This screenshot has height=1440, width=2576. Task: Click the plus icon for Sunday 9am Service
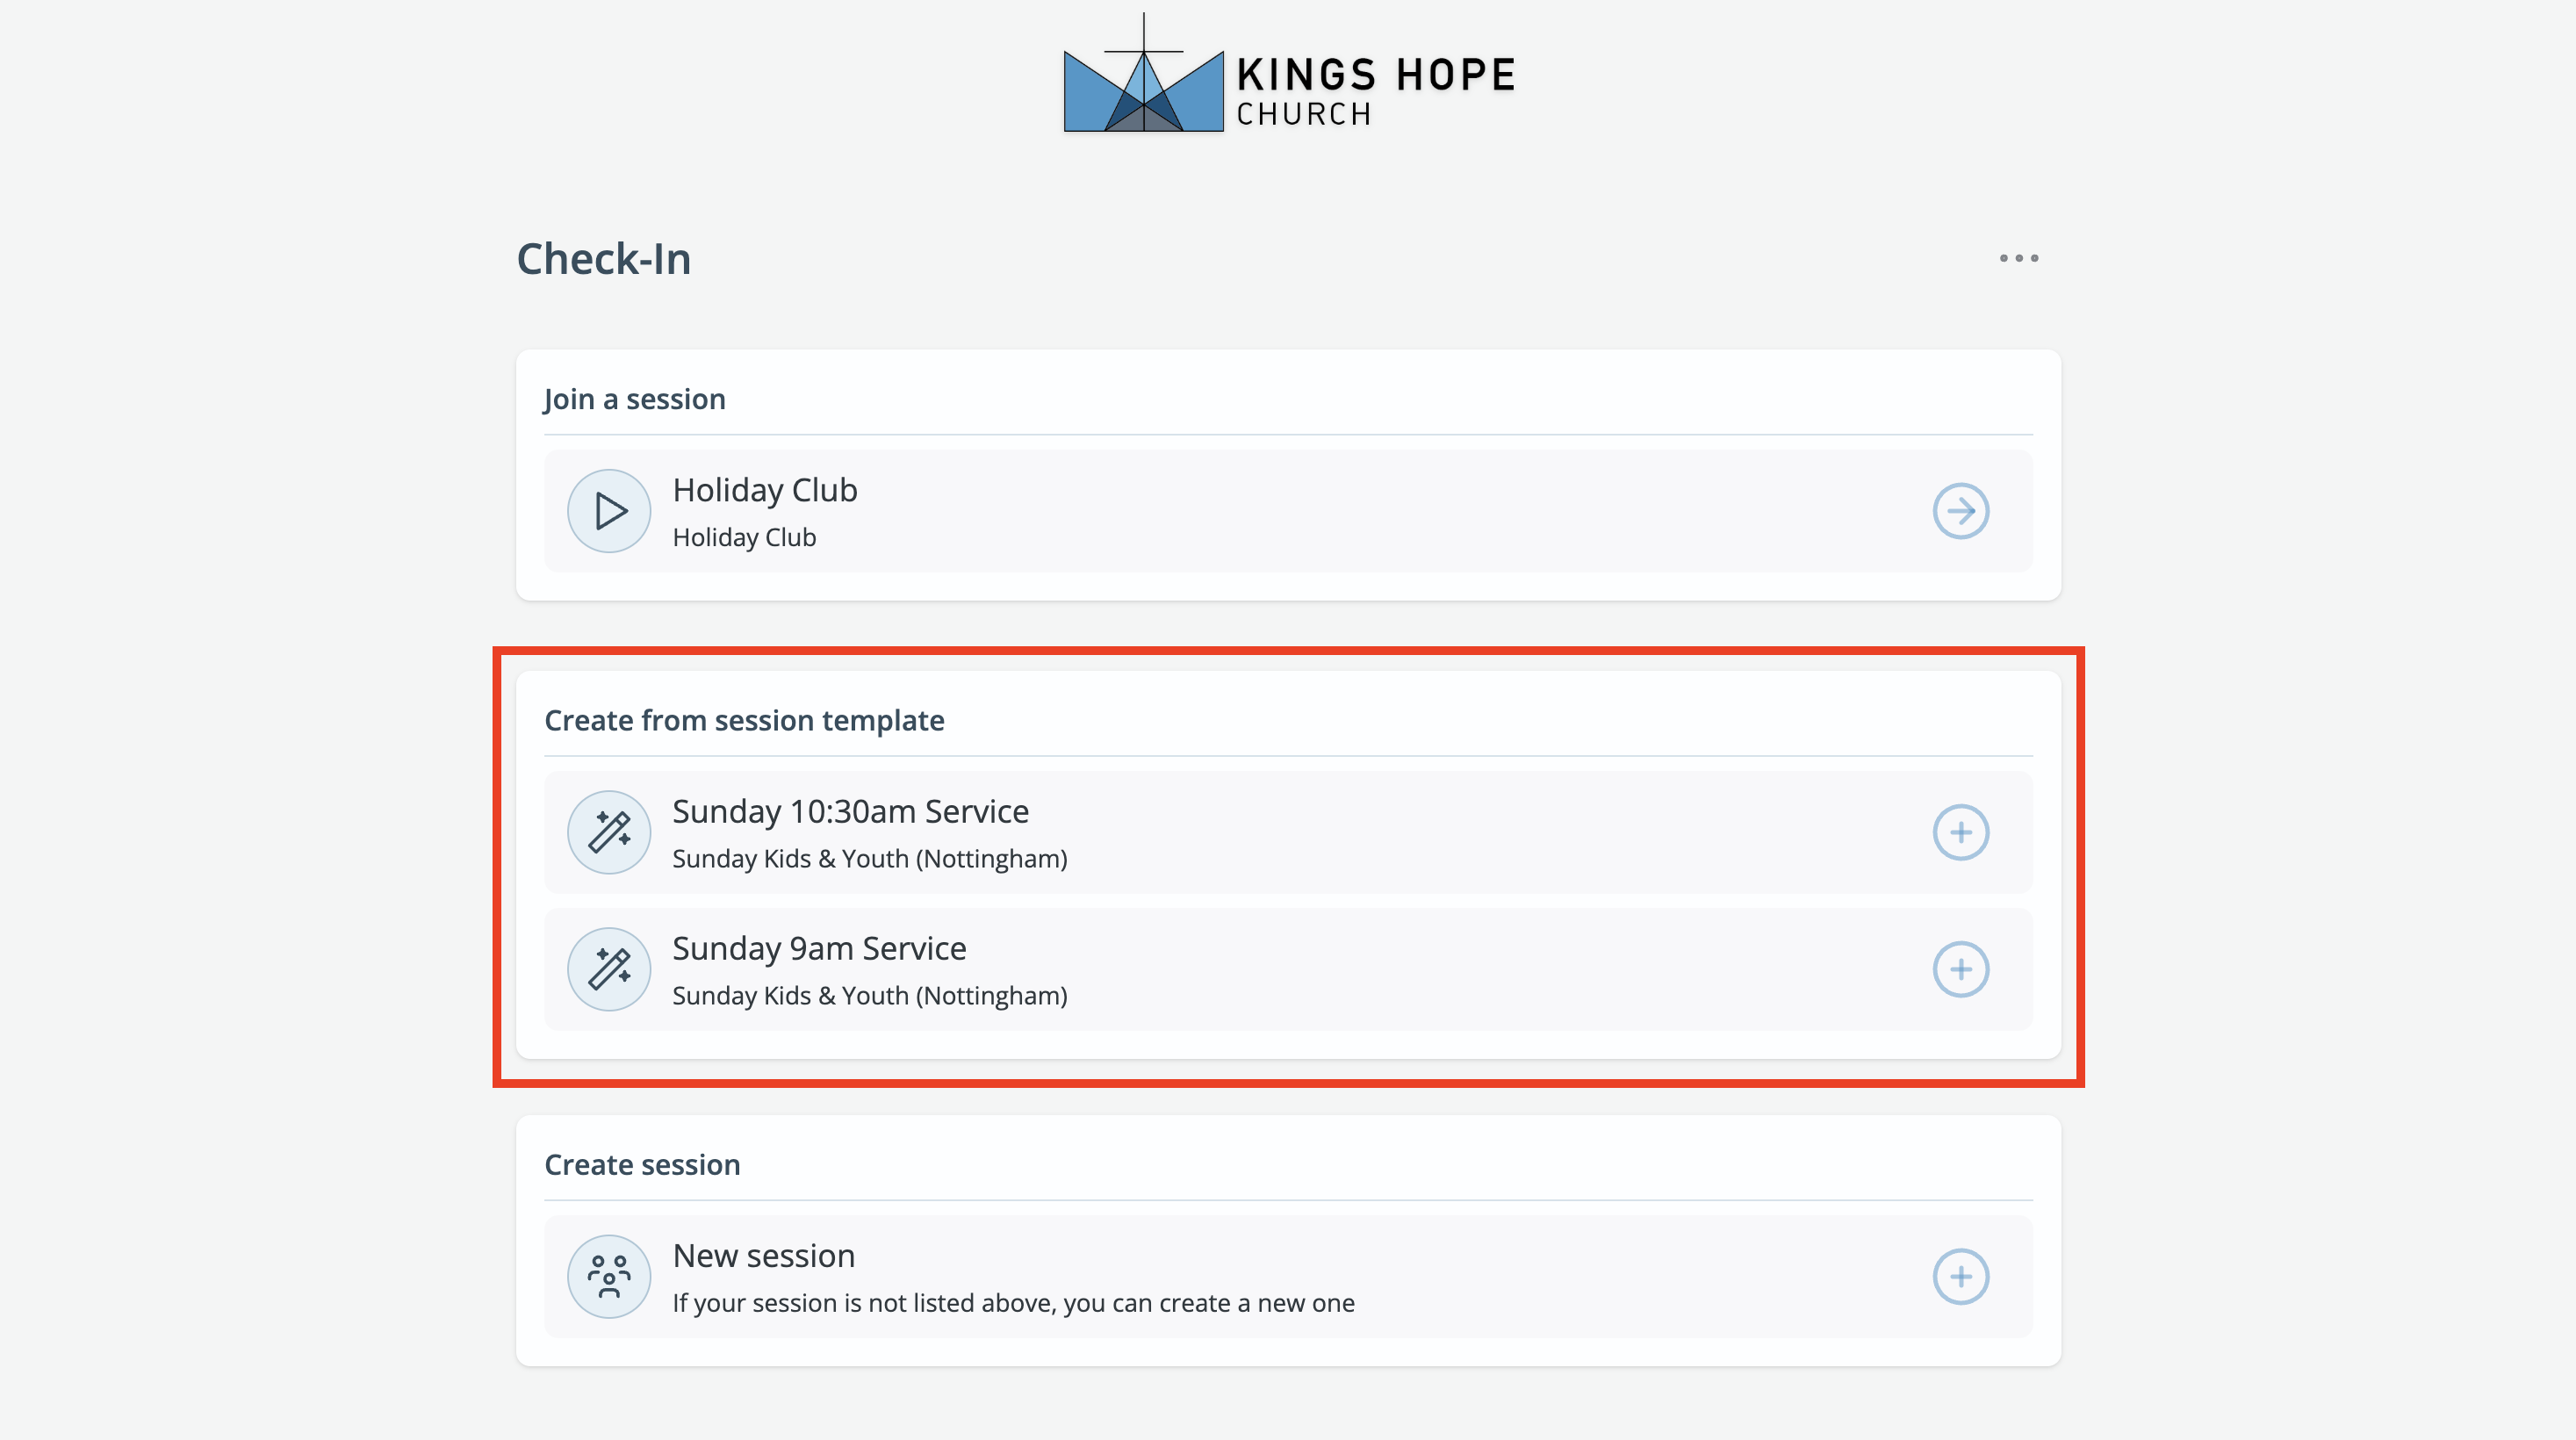[x=1961, y=968]
